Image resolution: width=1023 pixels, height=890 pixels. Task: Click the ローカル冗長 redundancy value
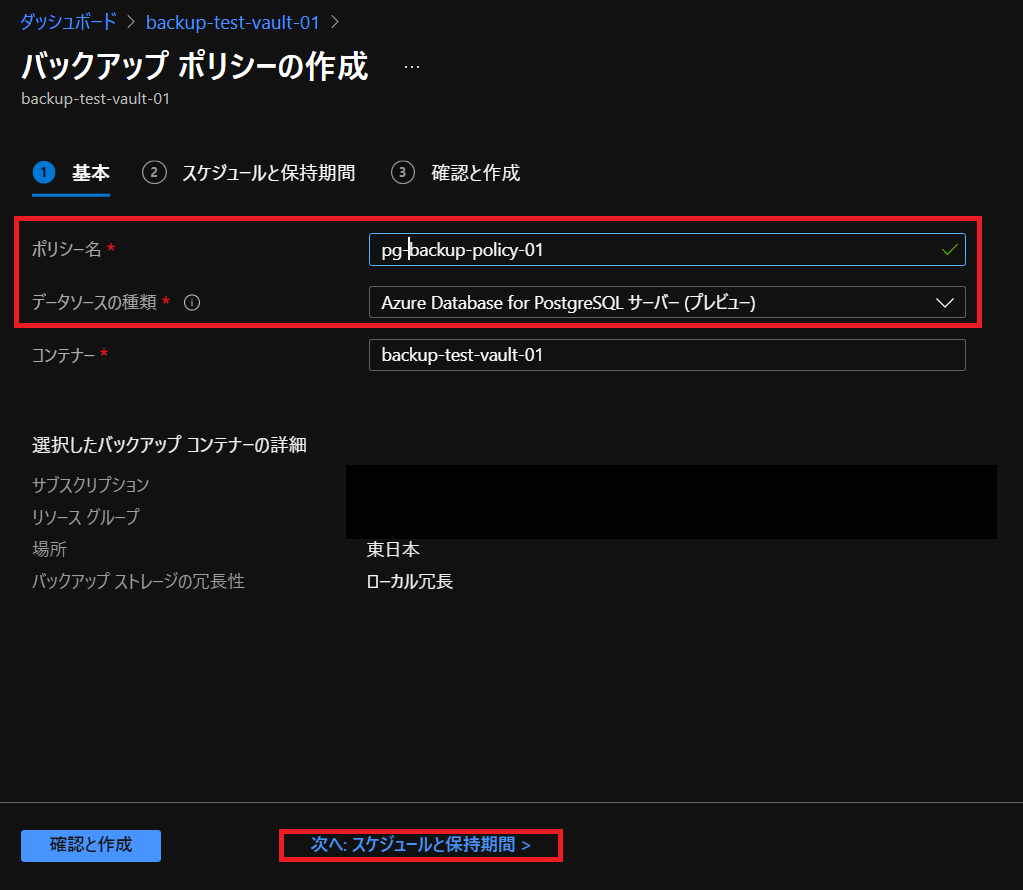click(410, 581)
